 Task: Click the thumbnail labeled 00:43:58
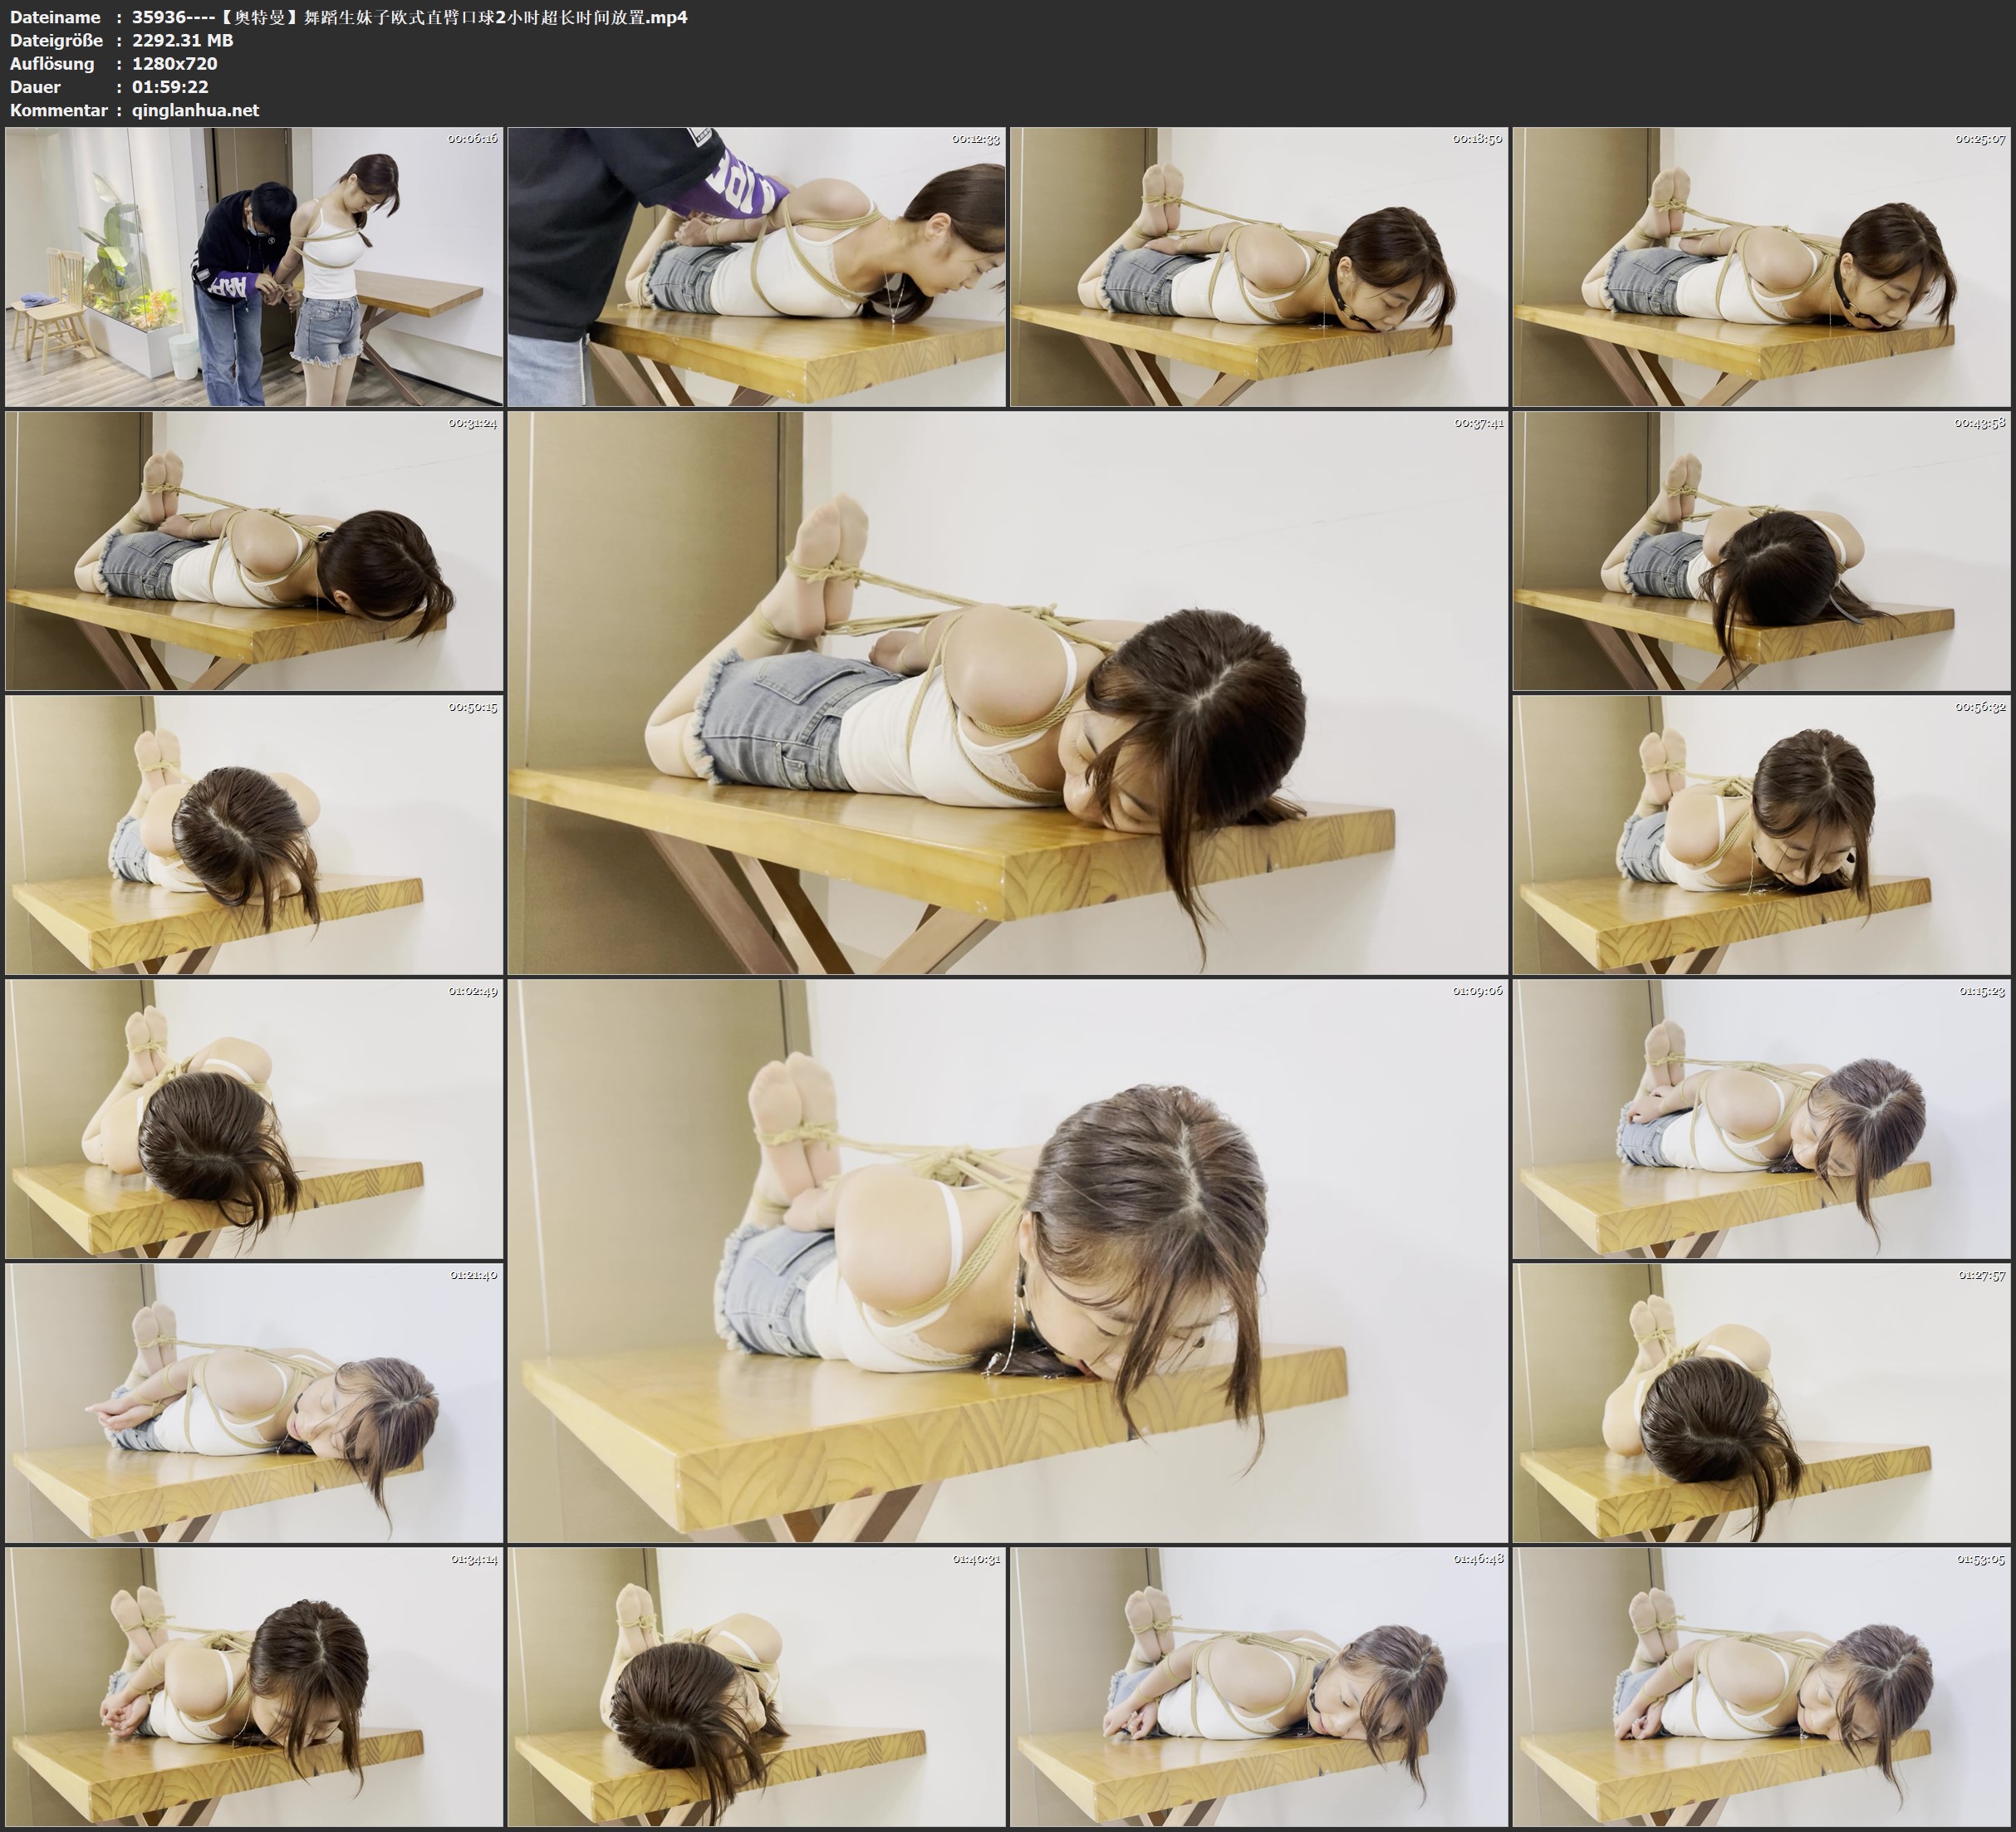pos(1761,551)
